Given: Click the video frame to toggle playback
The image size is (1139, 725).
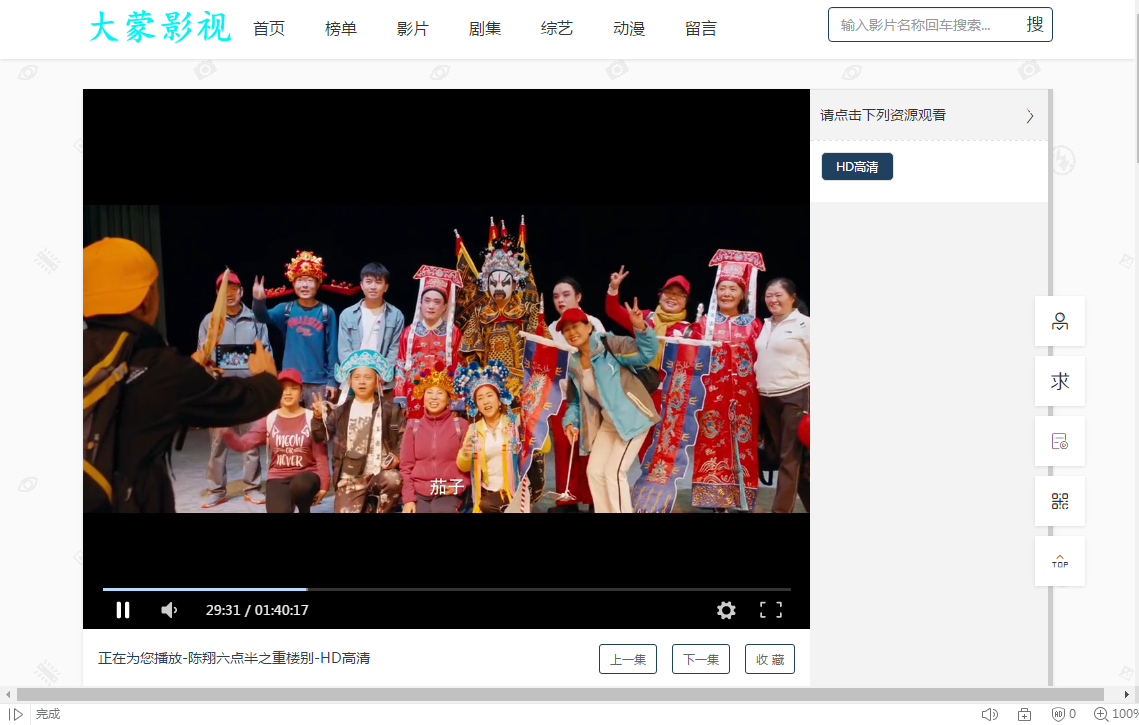Looking at the screenshot, I should click(446, 359).
